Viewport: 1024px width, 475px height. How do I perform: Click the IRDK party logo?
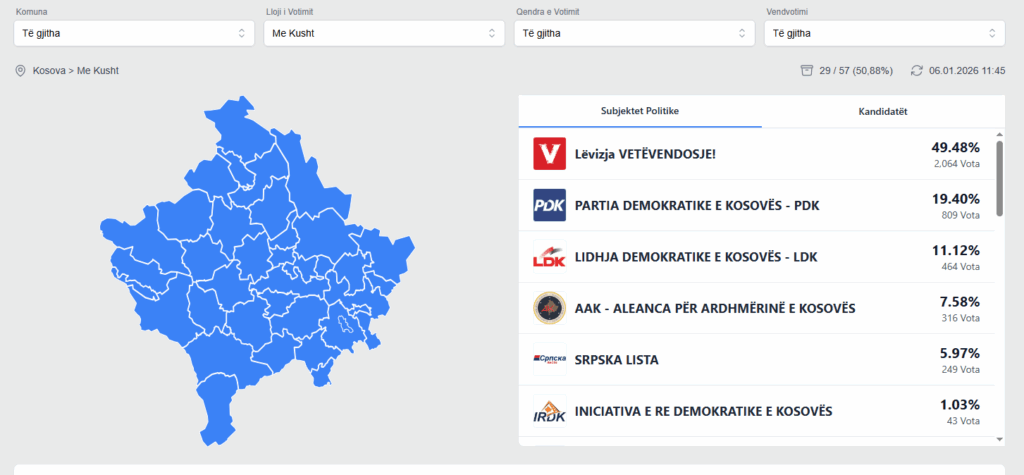[550, 411]
